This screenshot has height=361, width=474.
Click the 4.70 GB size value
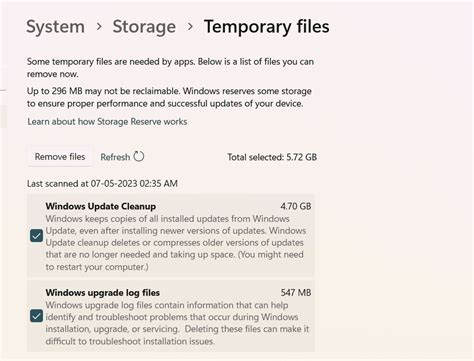point(296,206)
